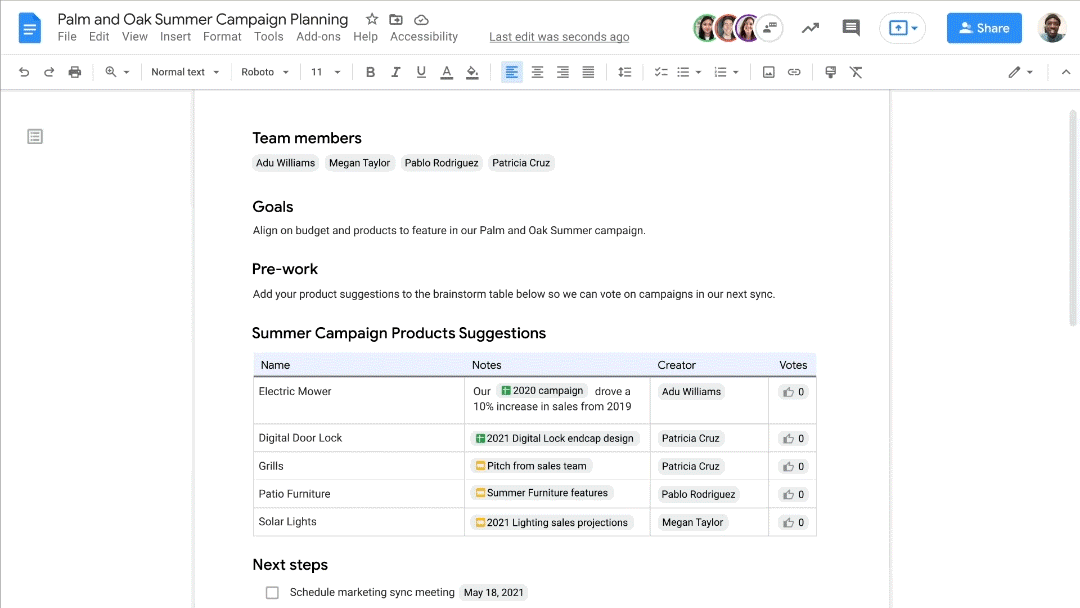Image resolution: width=1080 pixels, height=608 pixels.
Task: Open the 'Last edit was seconds ago' link
Action: tap(559, 37)
